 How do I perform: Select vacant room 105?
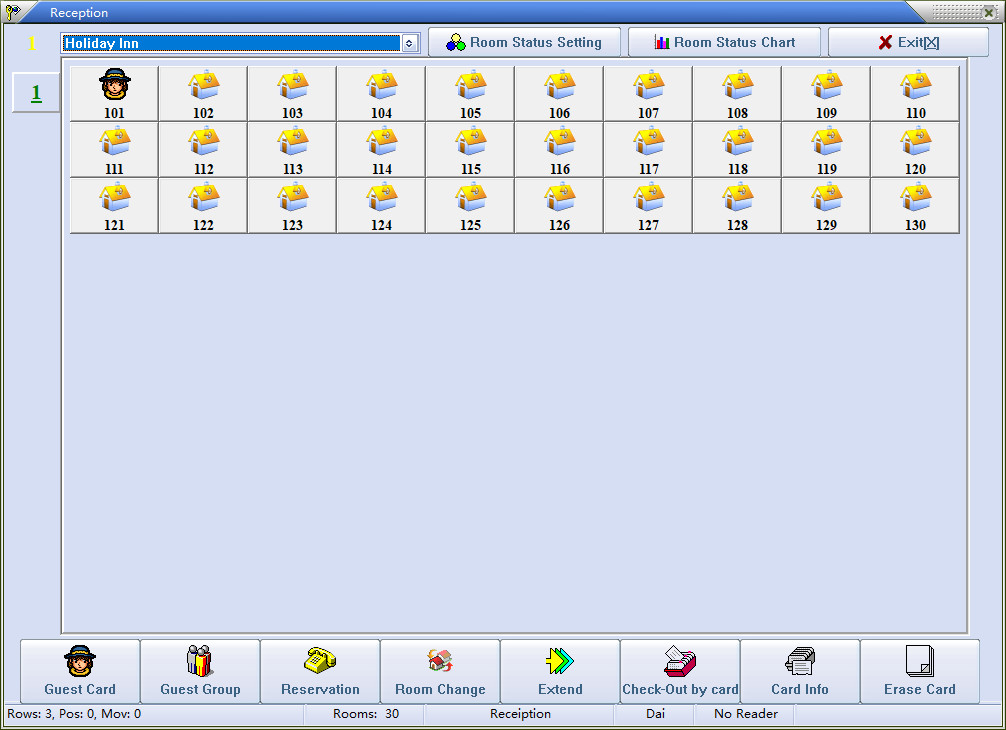(x=470, y=94)
